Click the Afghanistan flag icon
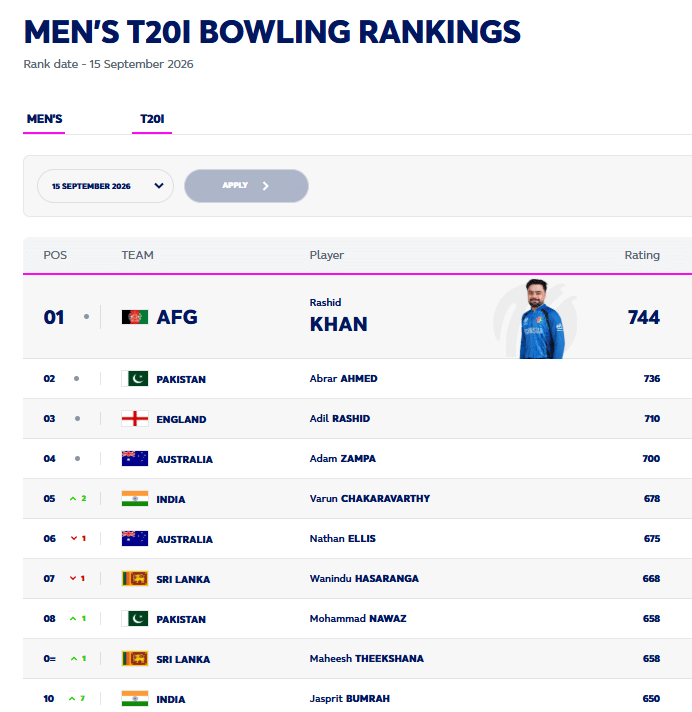Screen dimensions: 692x712 pos(135,317)
